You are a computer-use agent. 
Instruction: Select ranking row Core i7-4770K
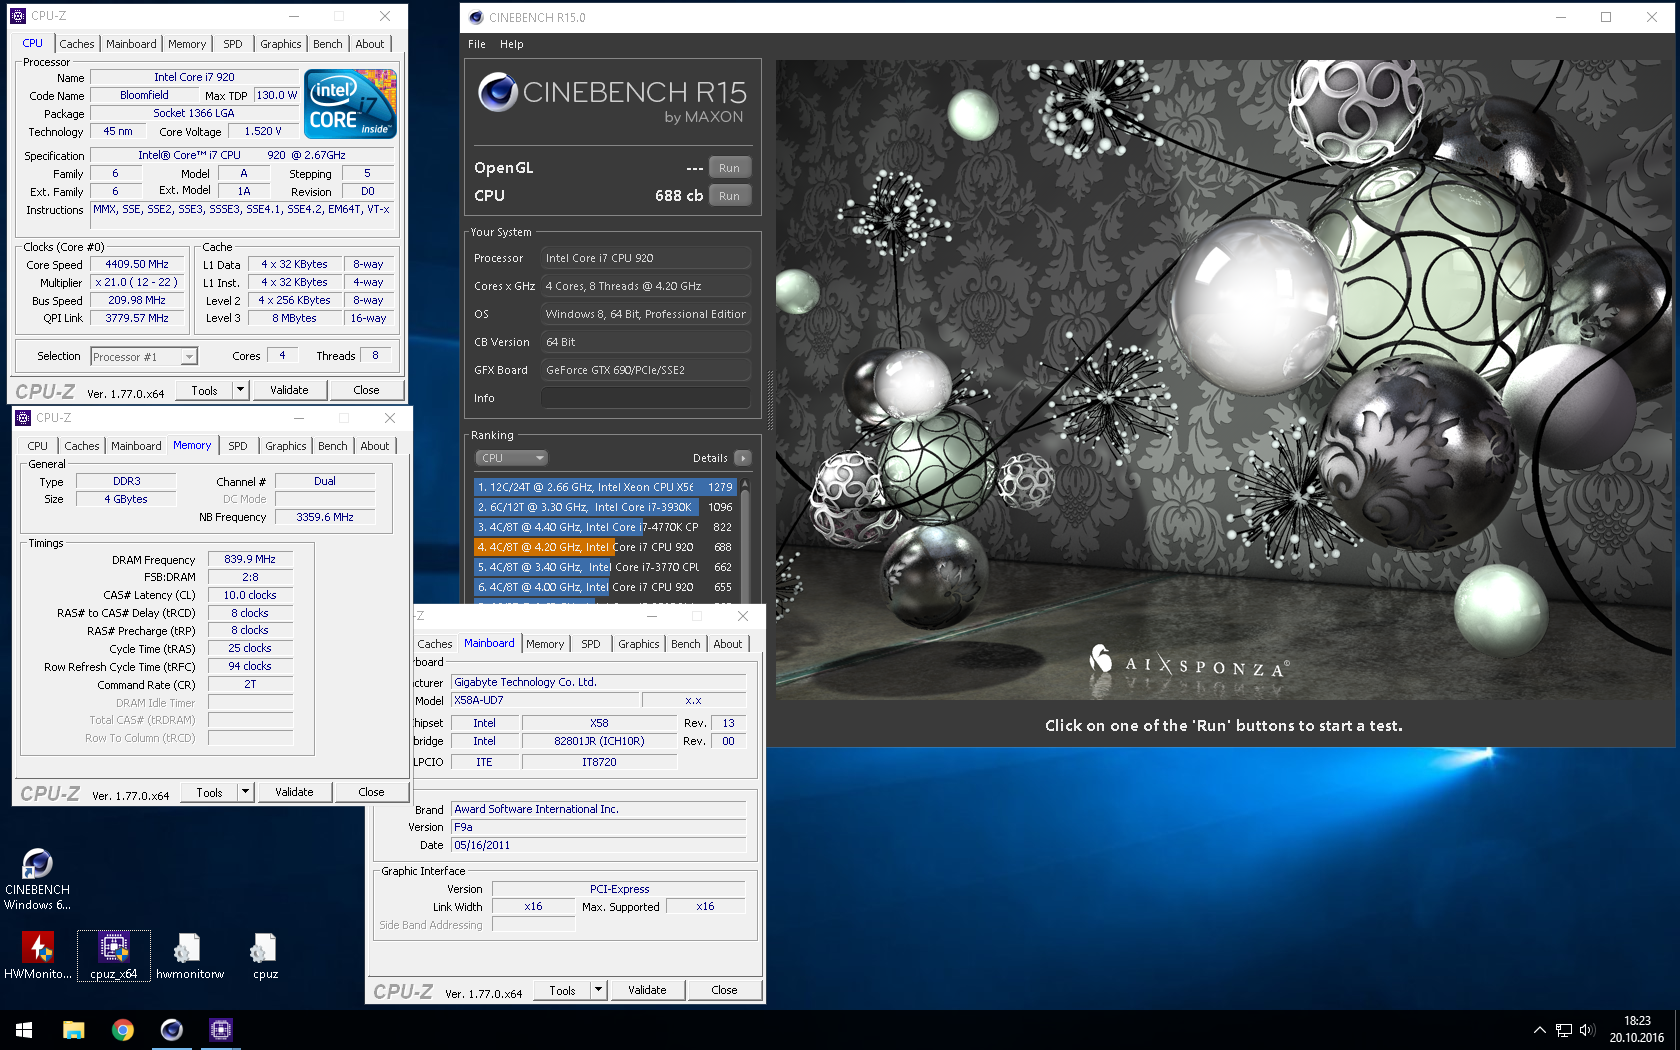coord(605,527)
